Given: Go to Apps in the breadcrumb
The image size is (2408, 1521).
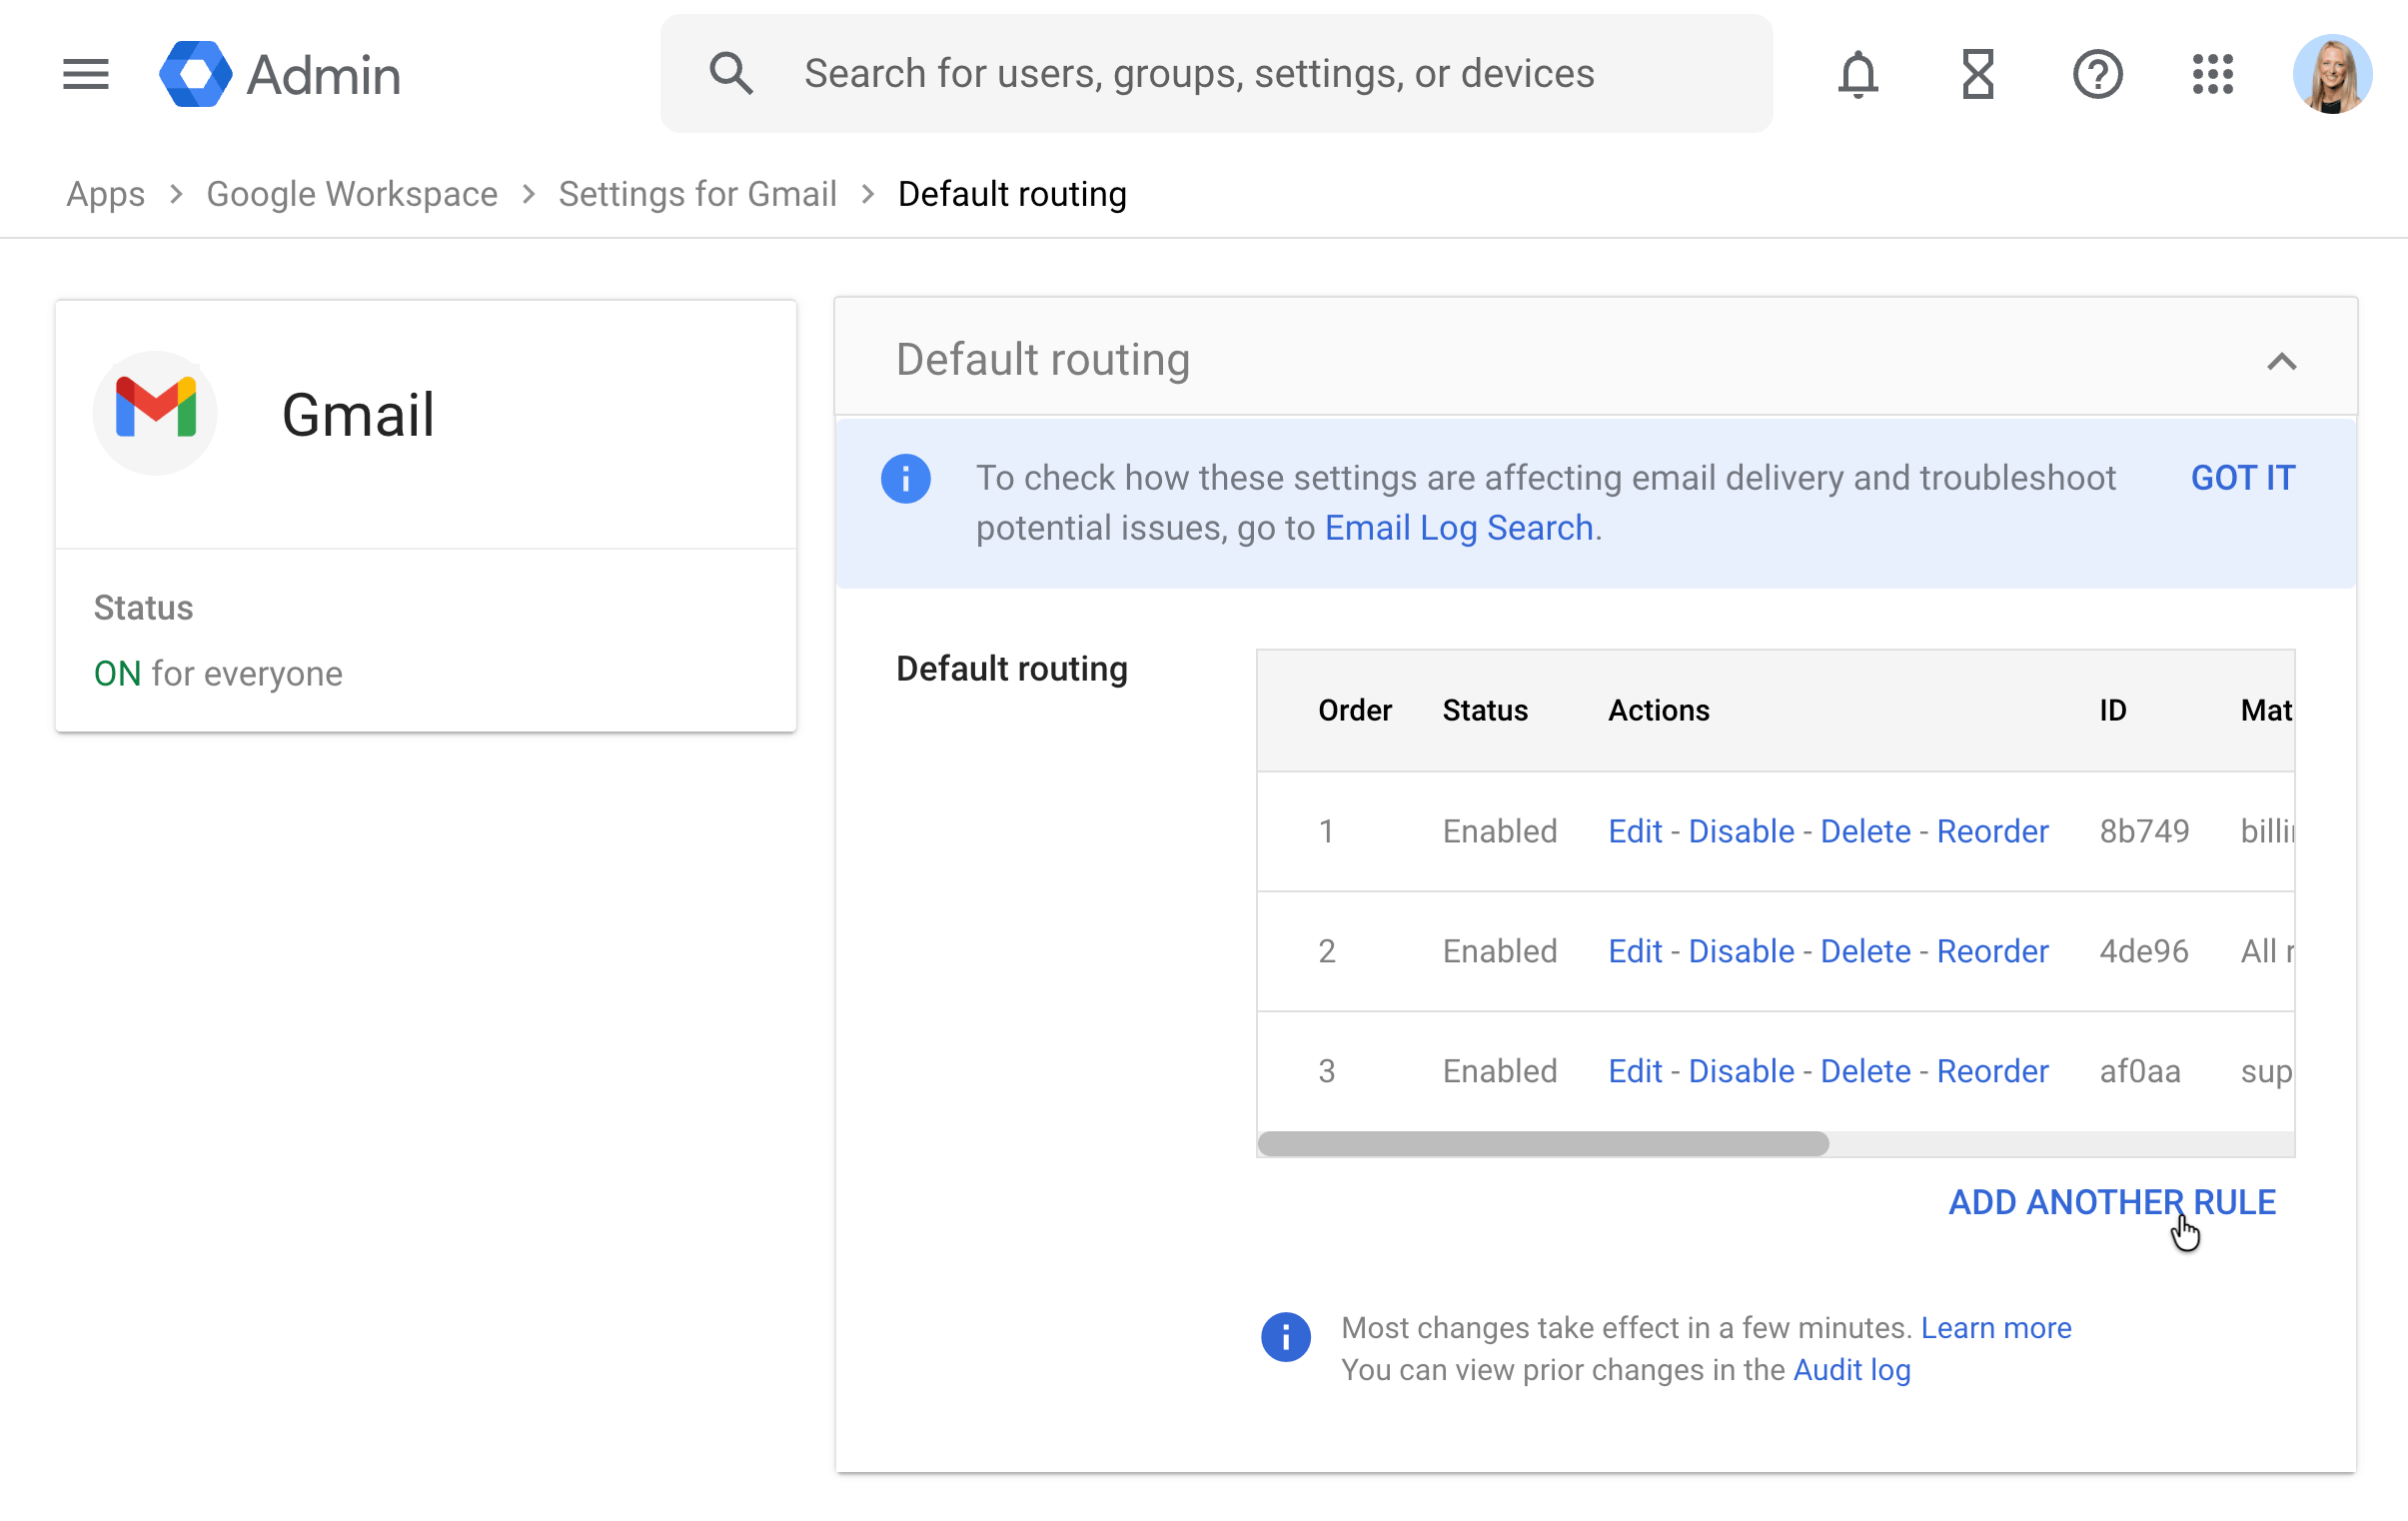Looking at the screenshot, I should click(105, 194).
